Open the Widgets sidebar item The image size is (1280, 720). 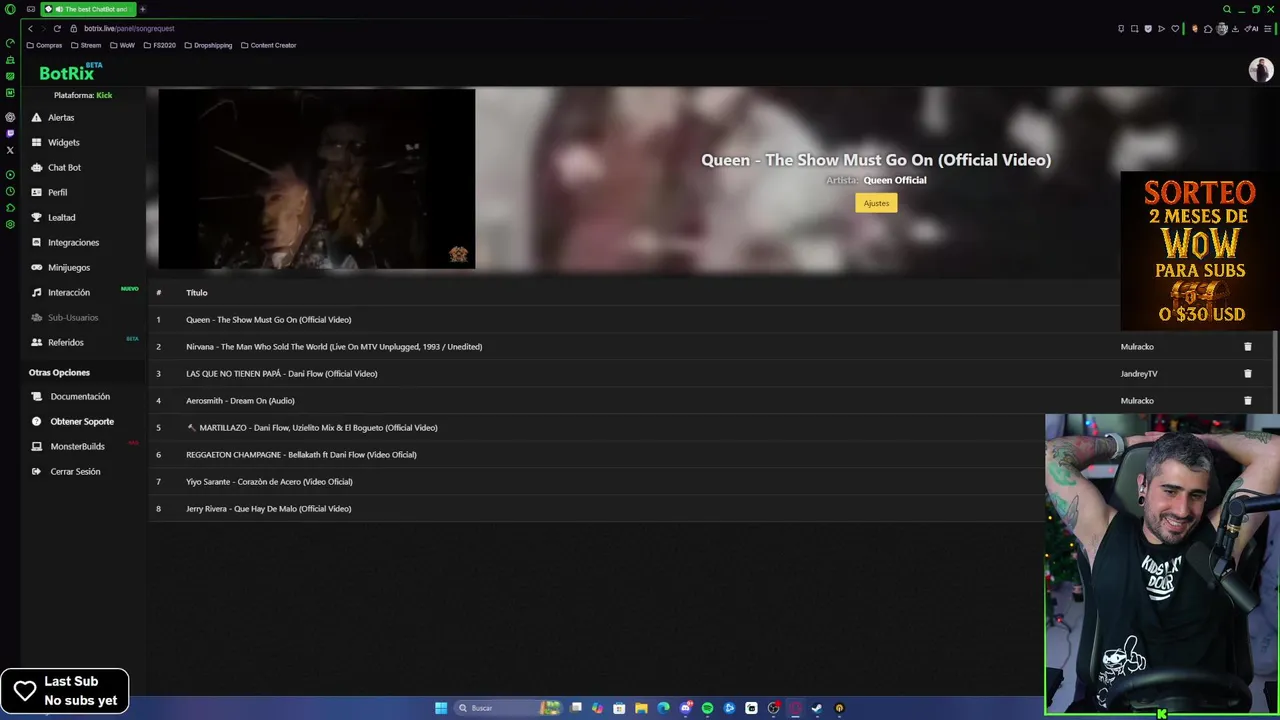pyautogui.click(x=63, y=142)
